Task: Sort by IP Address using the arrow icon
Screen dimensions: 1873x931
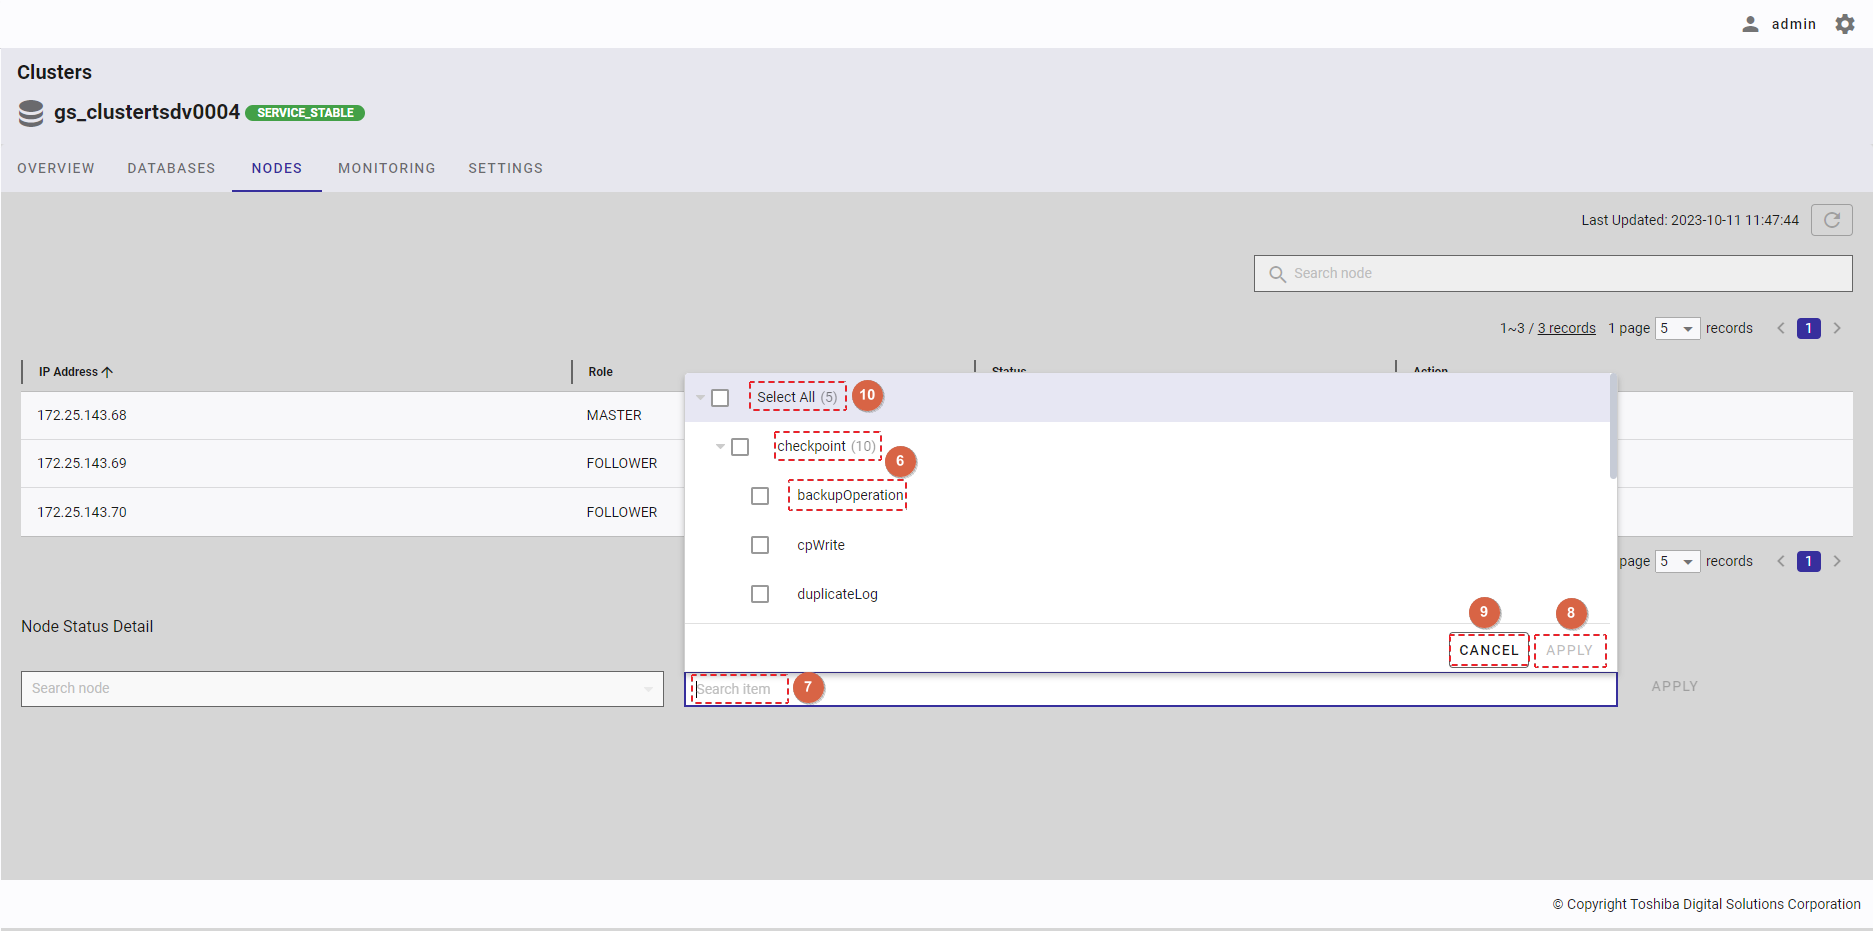Action: coord(108,372)
